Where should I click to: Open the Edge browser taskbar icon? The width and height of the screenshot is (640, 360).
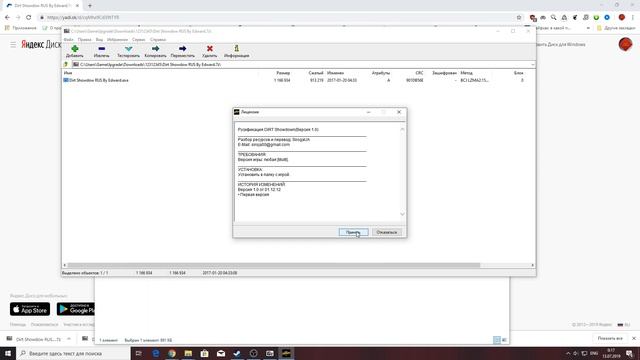156,353
